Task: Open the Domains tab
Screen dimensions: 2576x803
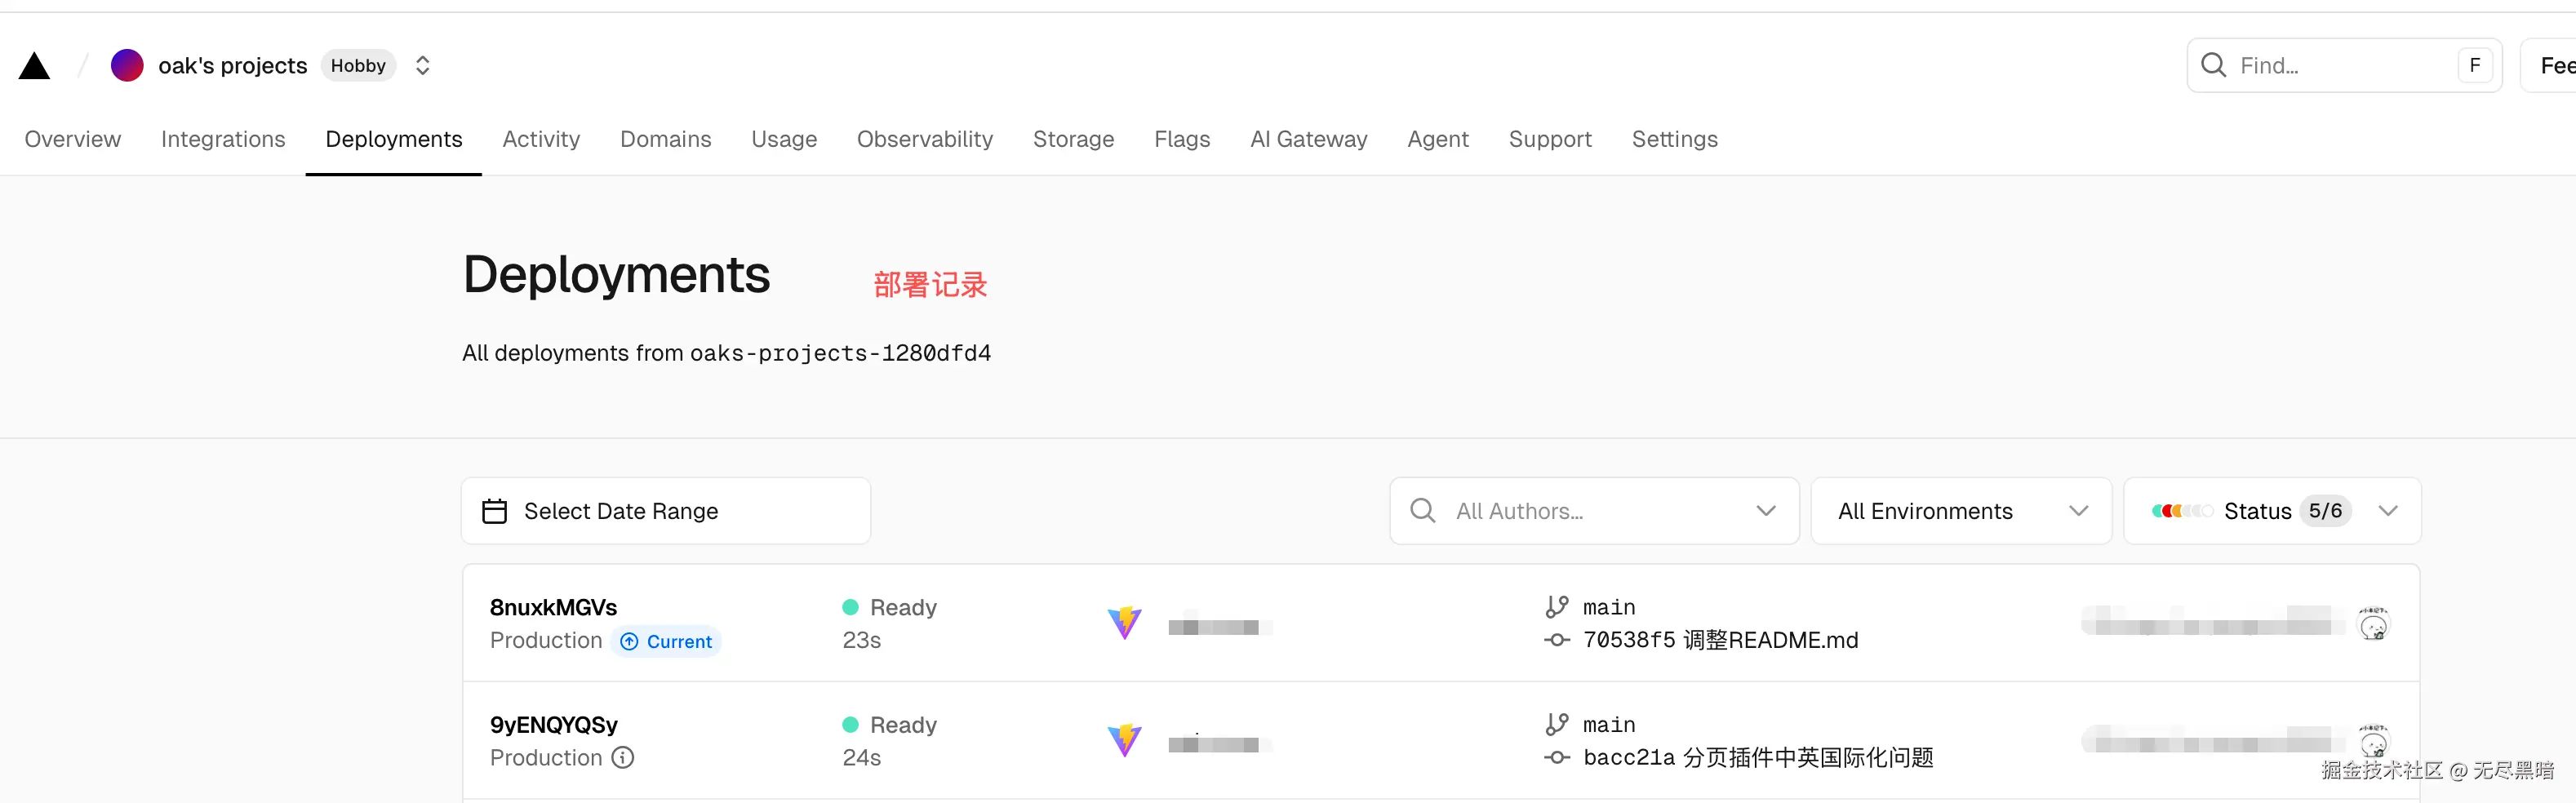Action: (665, 139)
